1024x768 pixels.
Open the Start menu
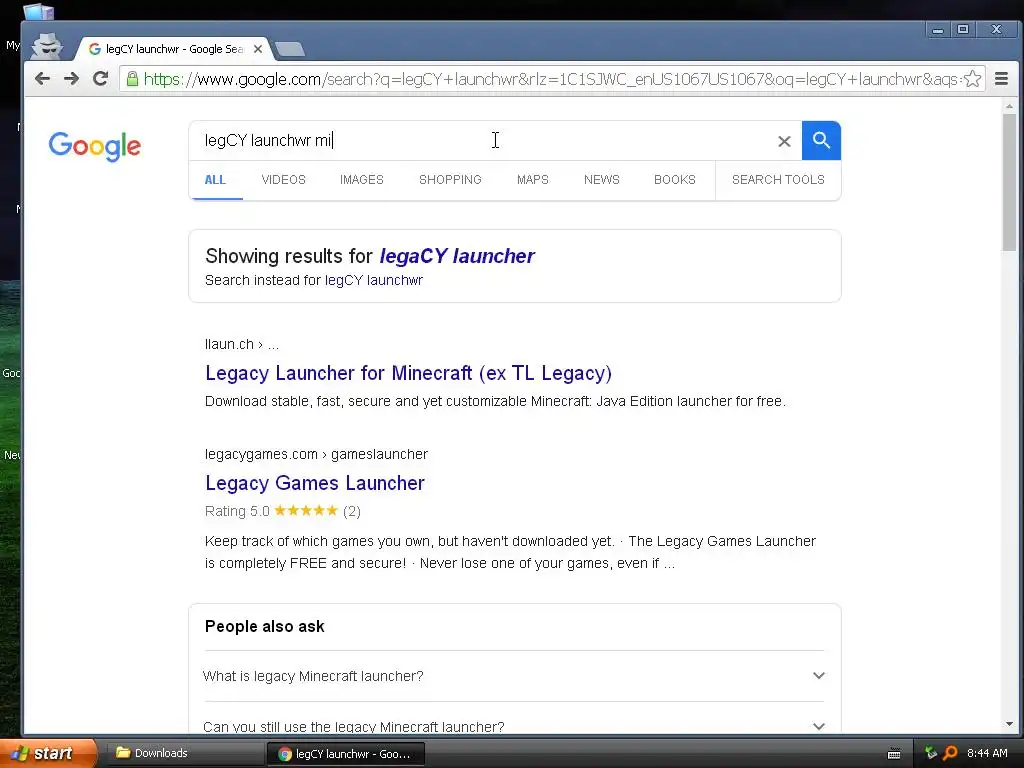point(47,753)
